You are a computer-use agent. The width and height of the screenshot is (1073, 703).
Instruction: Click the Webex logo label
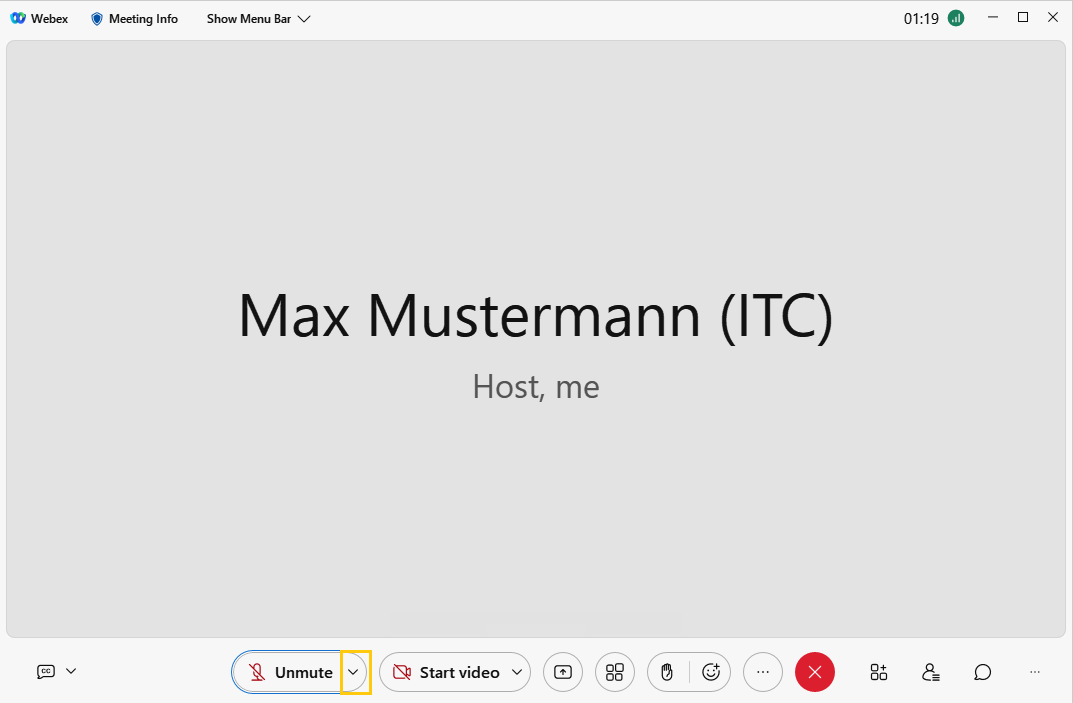coord(39,18)
